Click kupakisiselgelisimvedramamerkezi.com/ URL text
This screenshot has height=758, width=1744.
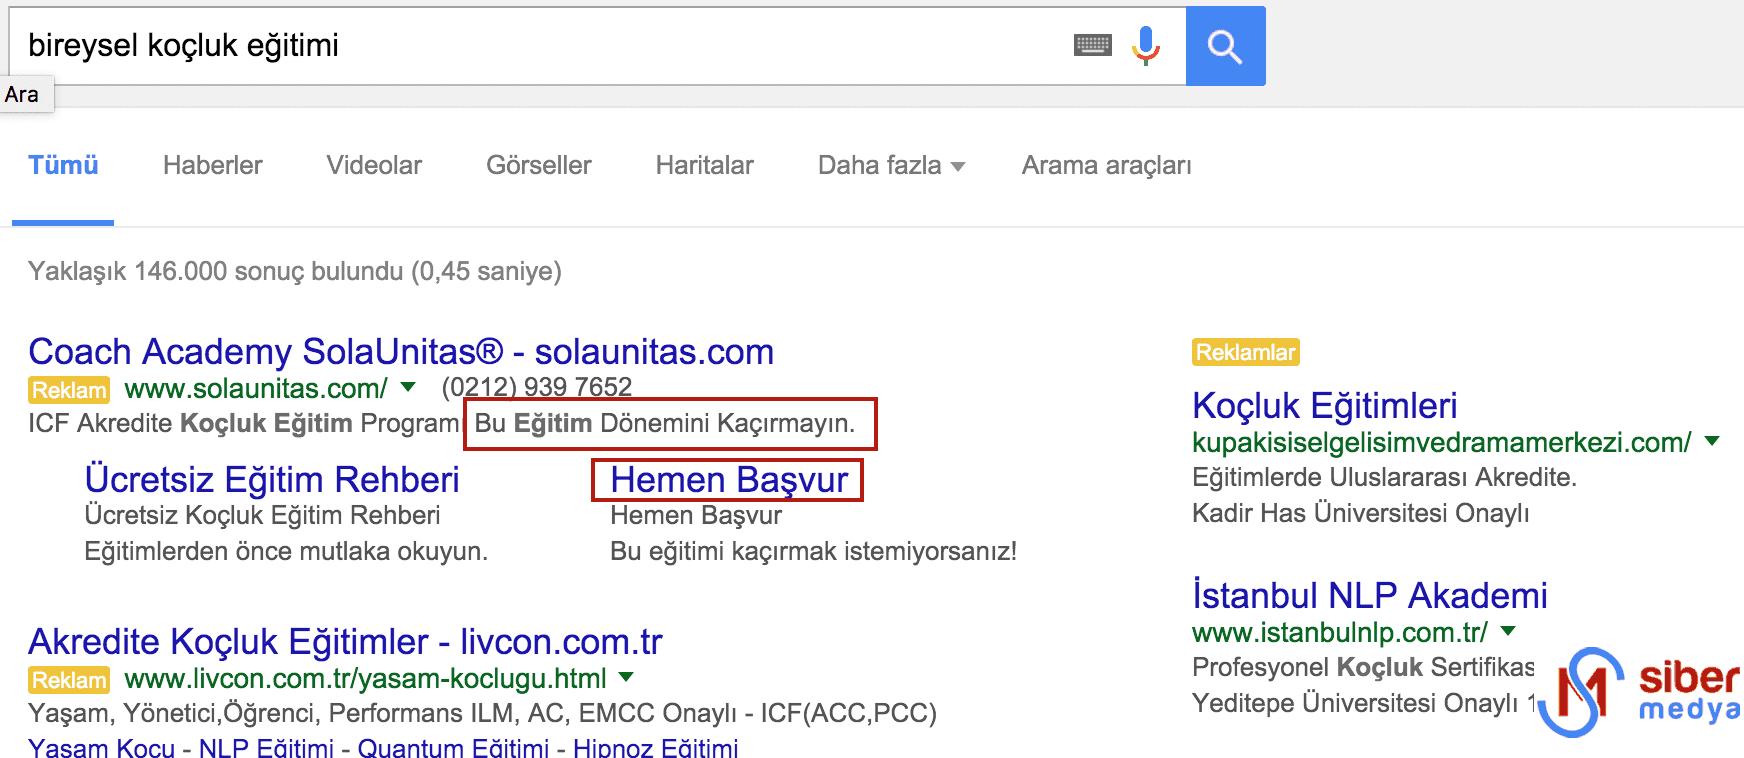[x=1442, y=442]
